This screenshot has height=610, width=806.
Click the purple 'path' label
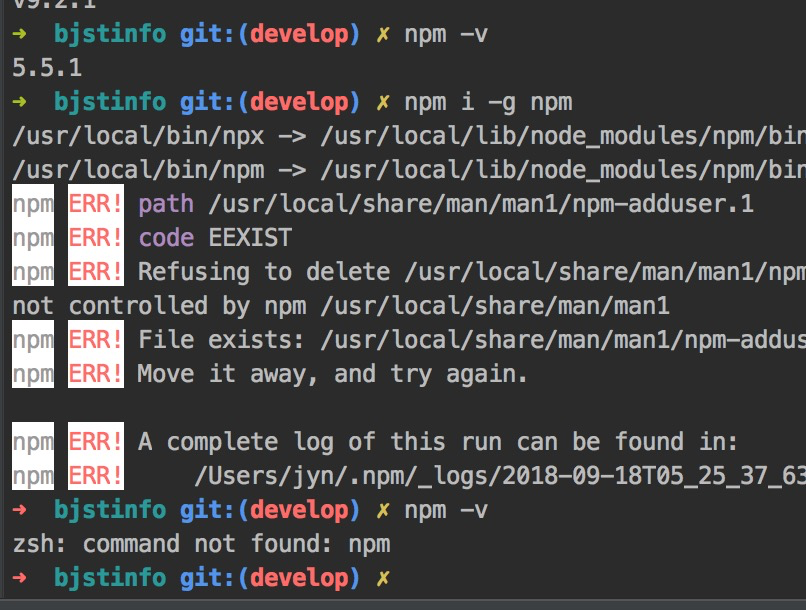166,205
